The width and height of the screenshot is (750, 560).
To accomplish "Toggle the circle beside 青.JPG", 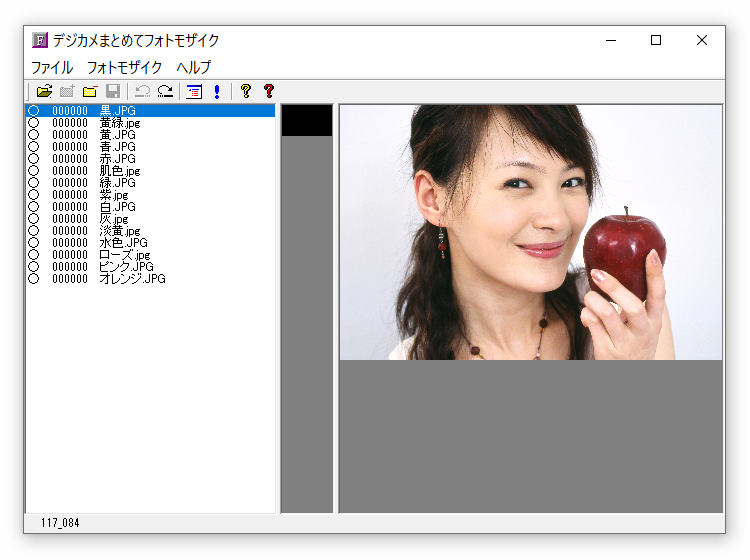I will pos(33,146).
